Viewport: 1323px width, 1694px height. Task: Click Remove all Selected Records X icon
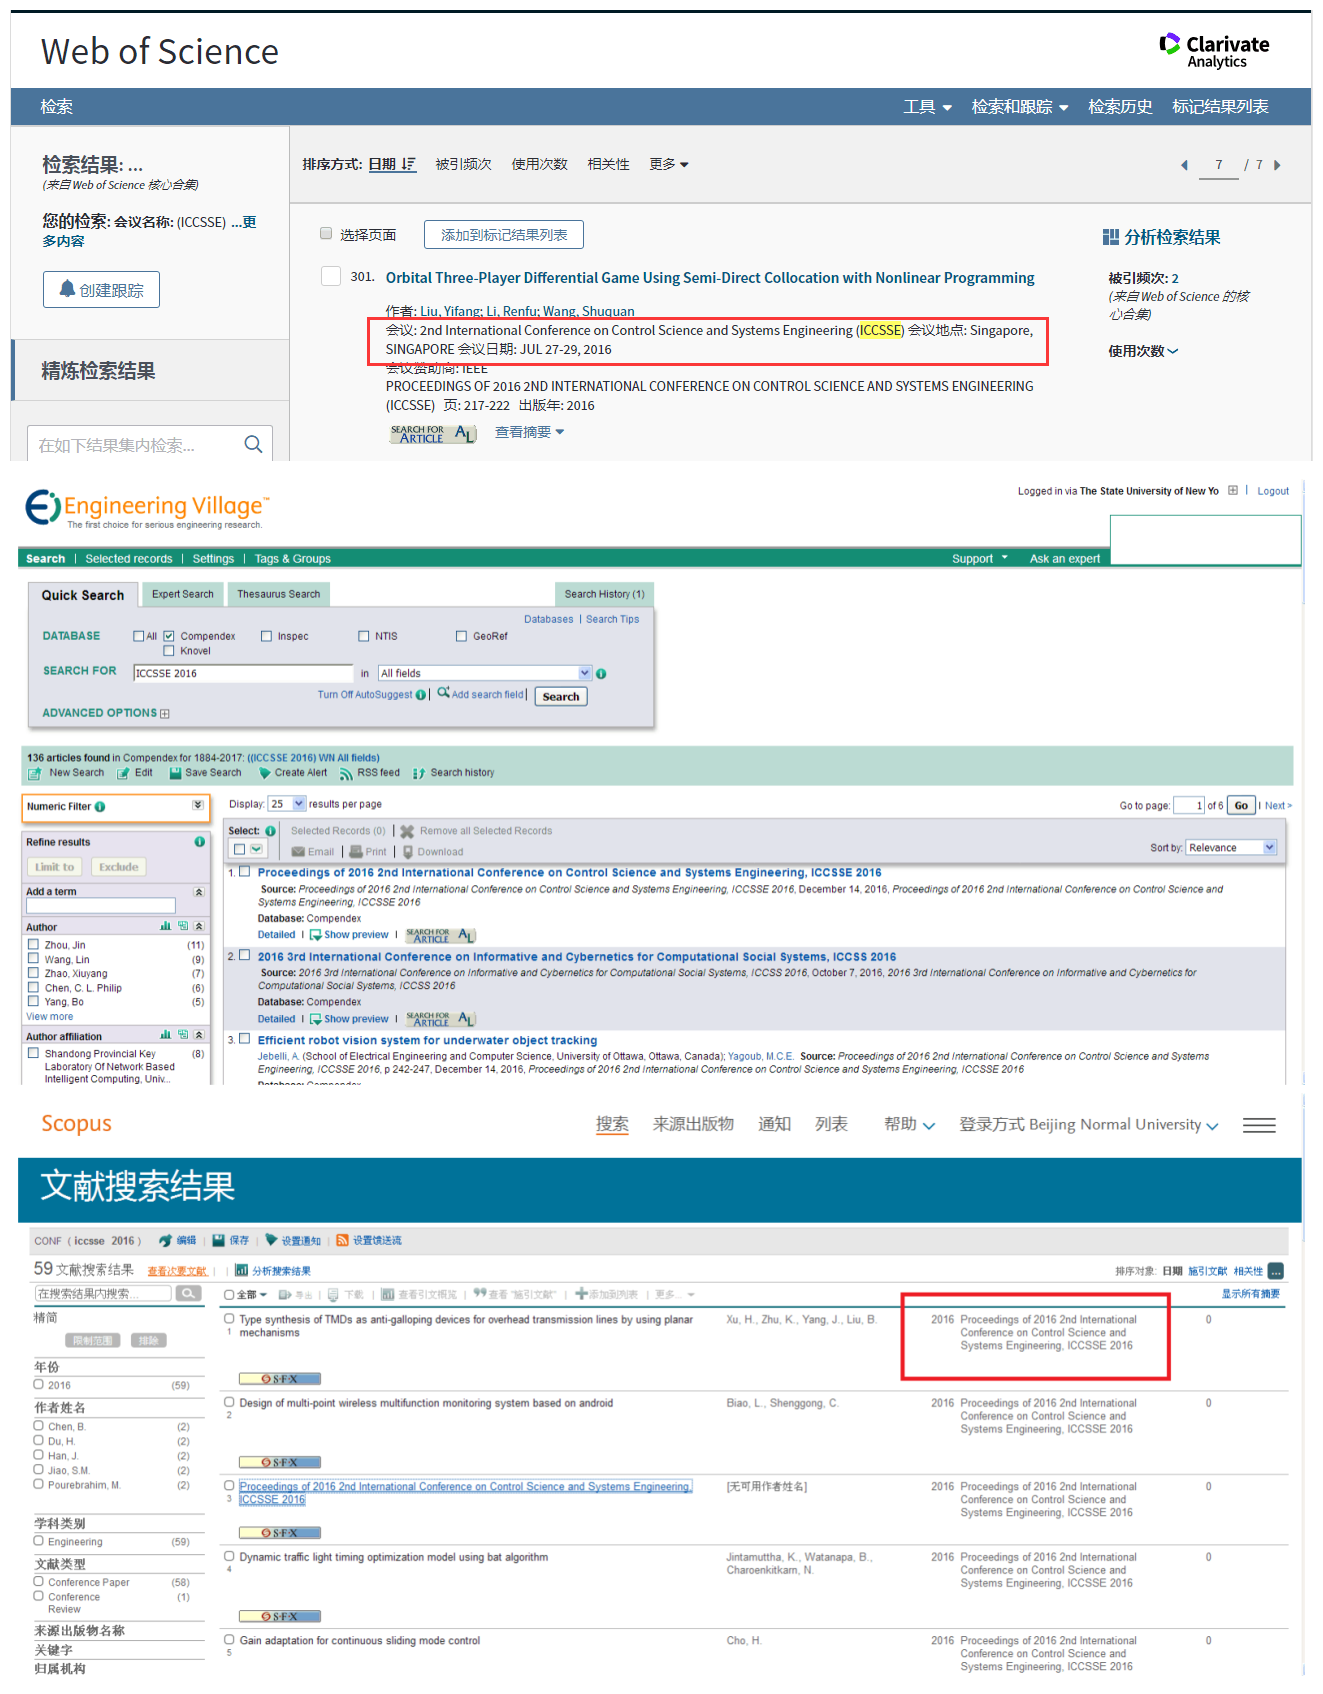407,831
